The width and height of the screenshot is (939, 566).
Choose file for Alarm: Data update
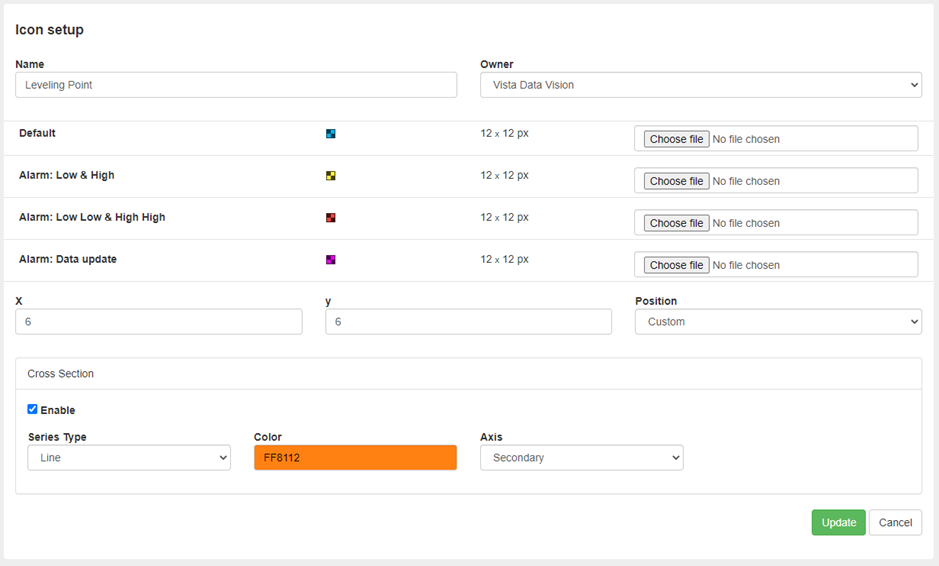676,265
